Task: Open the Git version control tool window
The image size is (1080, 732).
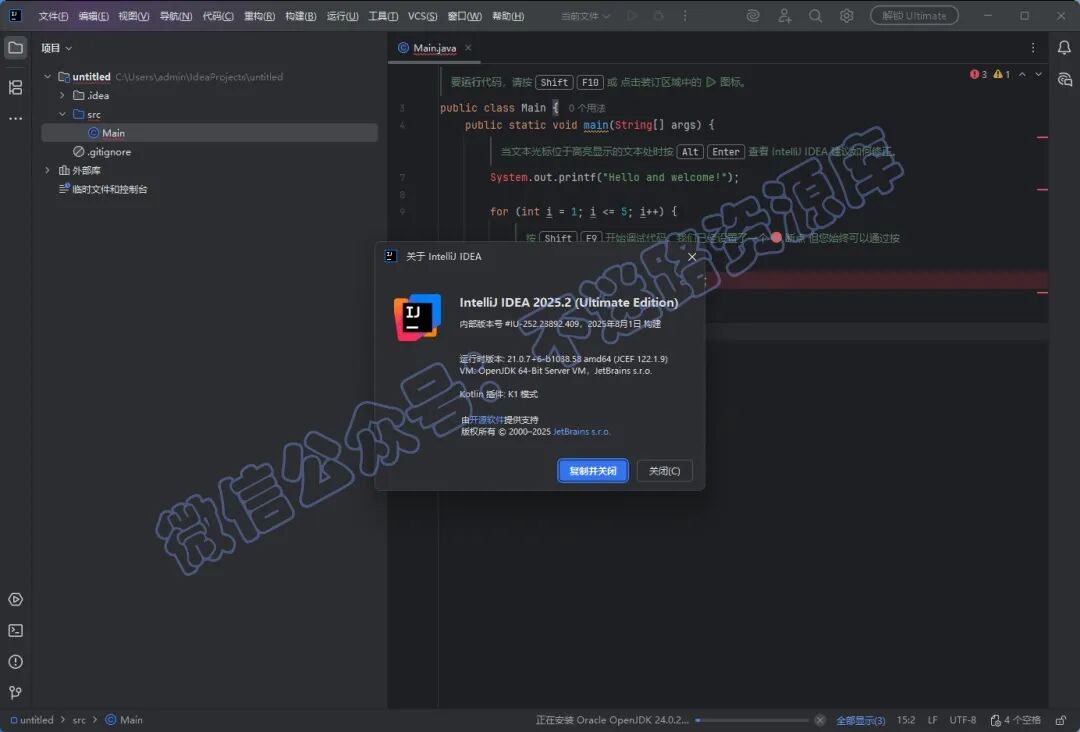Action: tap(15, 692)
